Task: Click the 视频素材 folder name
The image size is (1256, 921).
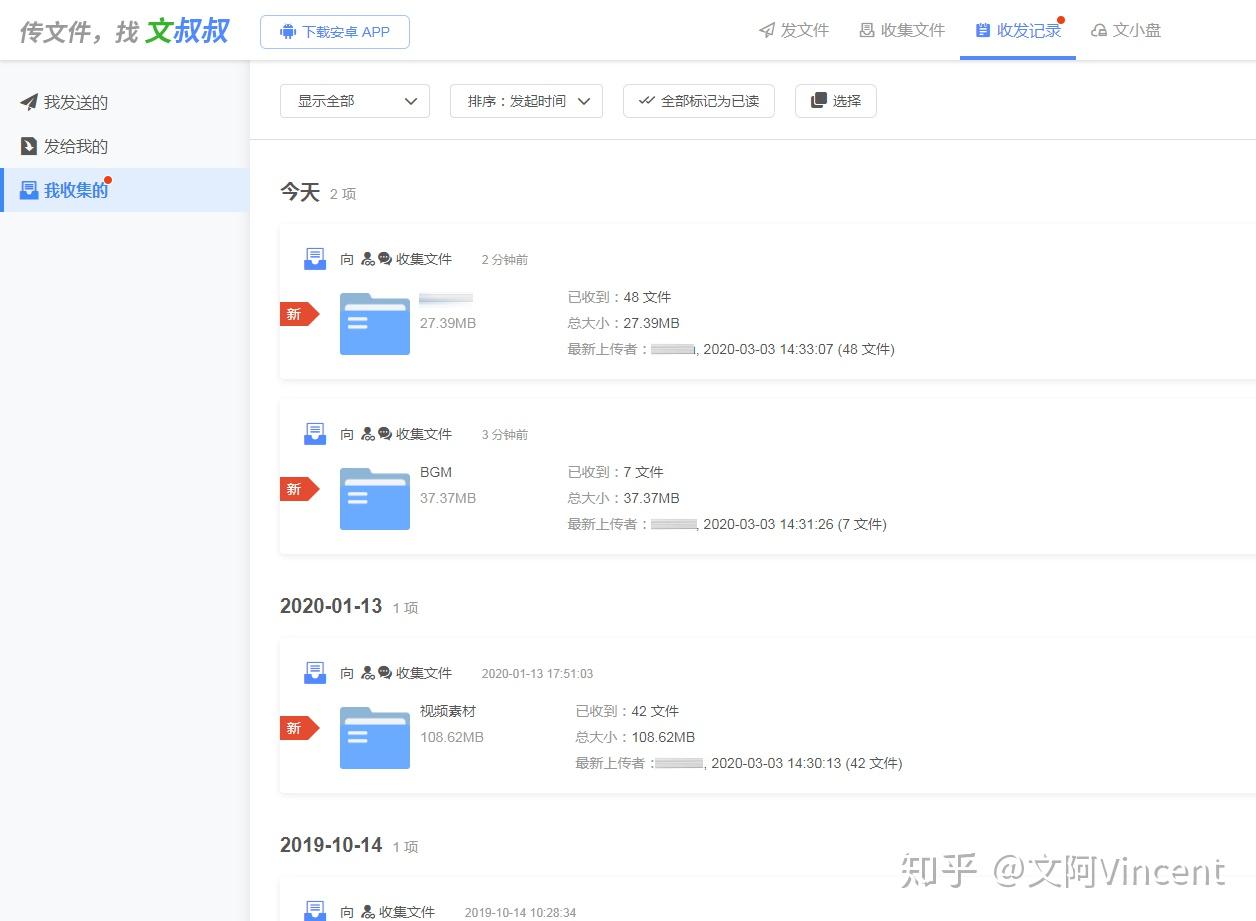Action: point(448,711)
